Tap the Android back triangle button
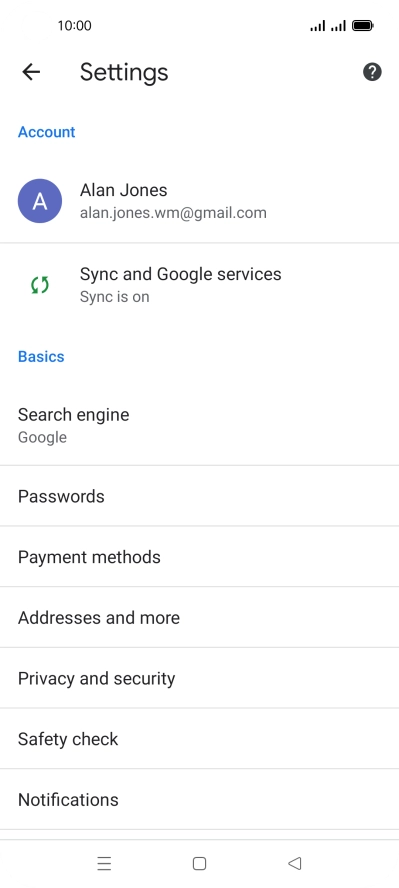The height and width of the screenshot is (888, 399). pos(294,863)
